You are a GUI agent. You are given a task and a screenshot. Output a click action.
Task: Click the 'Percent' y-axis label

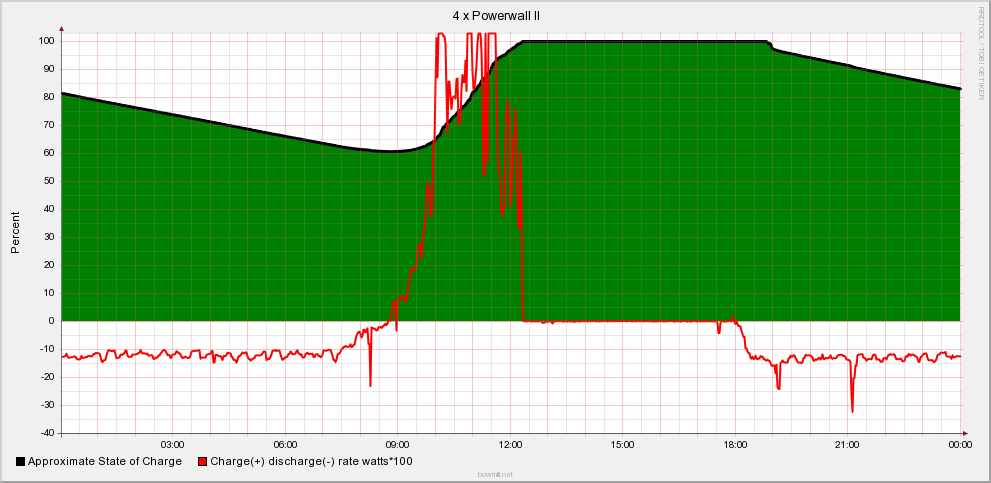click(x=16, y=232)
